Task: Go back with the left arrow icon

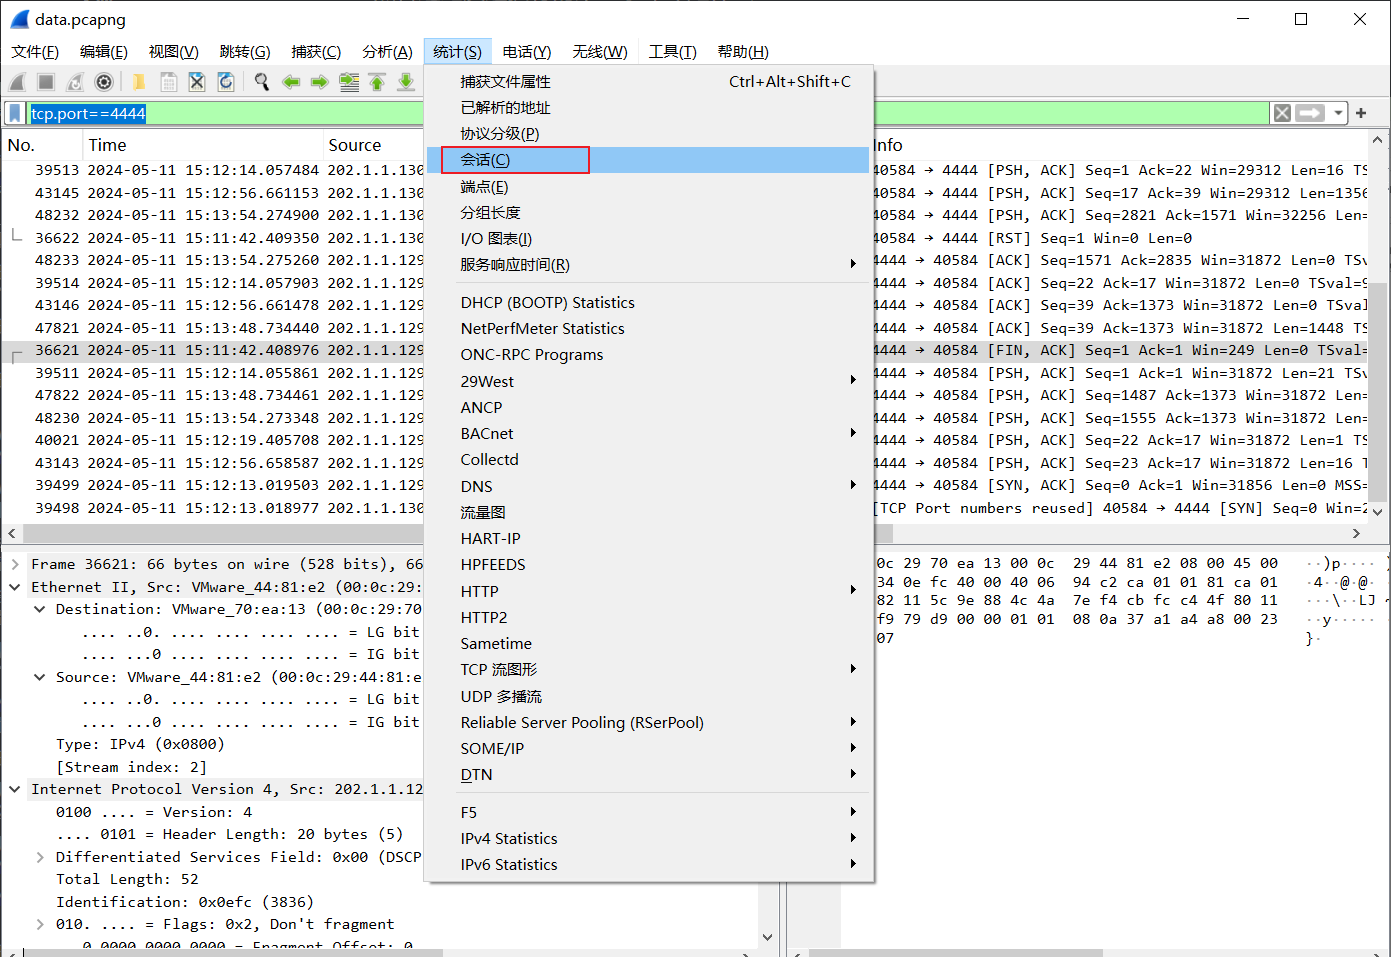Action: [x=291, y=82]
